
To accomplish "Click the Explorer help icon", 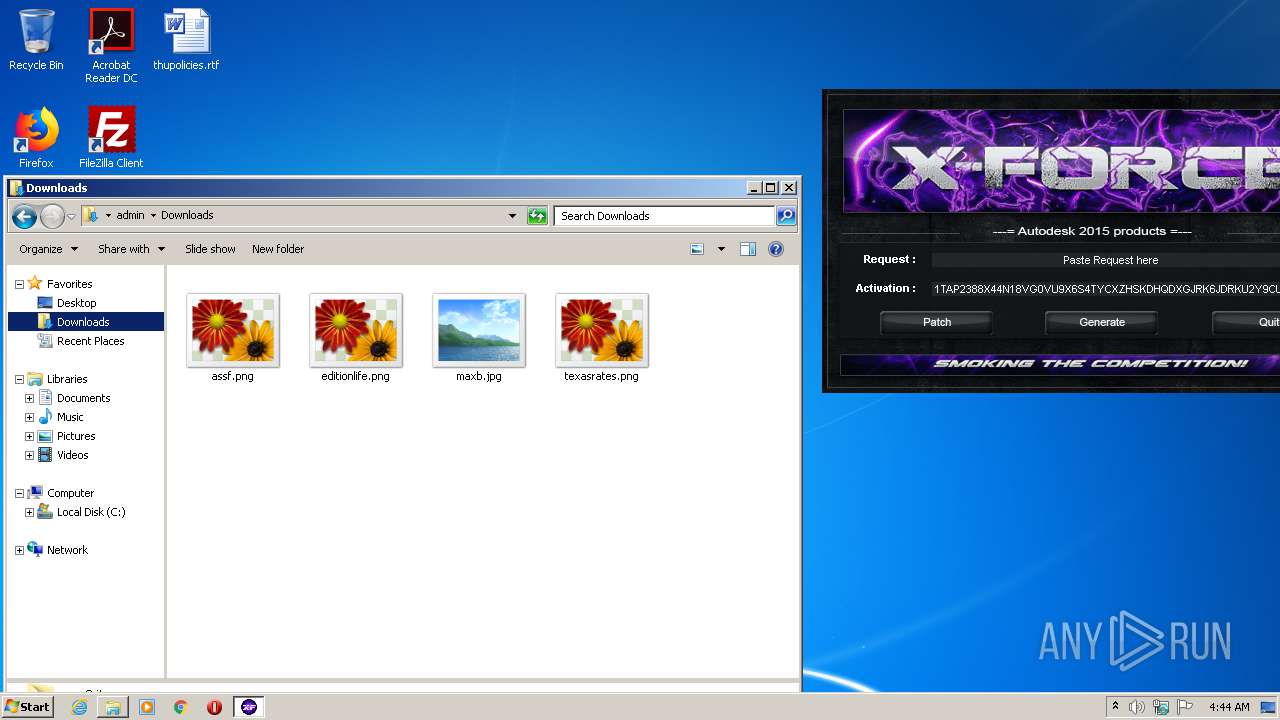I will tap(775, 249).
